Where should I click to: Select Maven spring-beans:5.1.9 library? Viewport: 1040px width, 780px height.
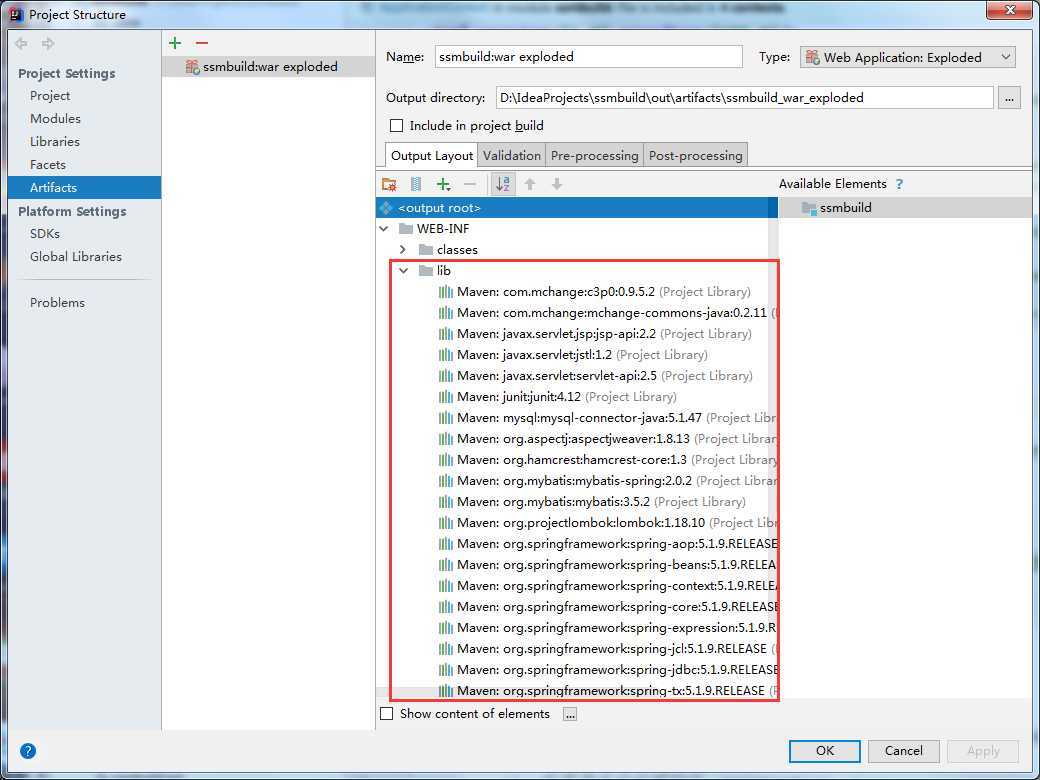[x=608, y=564]
